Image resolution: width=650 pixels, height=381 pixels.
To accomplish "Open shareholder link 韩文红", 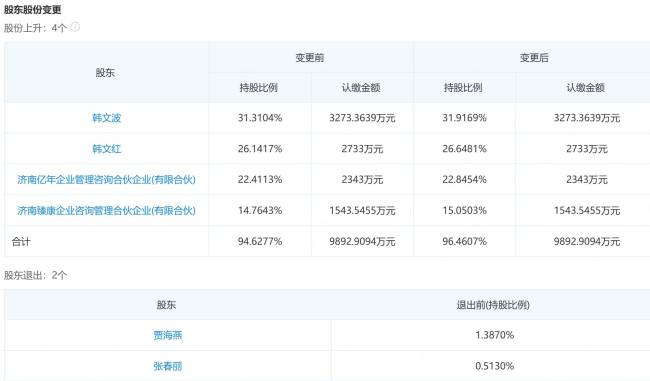I will coord(107,149).
